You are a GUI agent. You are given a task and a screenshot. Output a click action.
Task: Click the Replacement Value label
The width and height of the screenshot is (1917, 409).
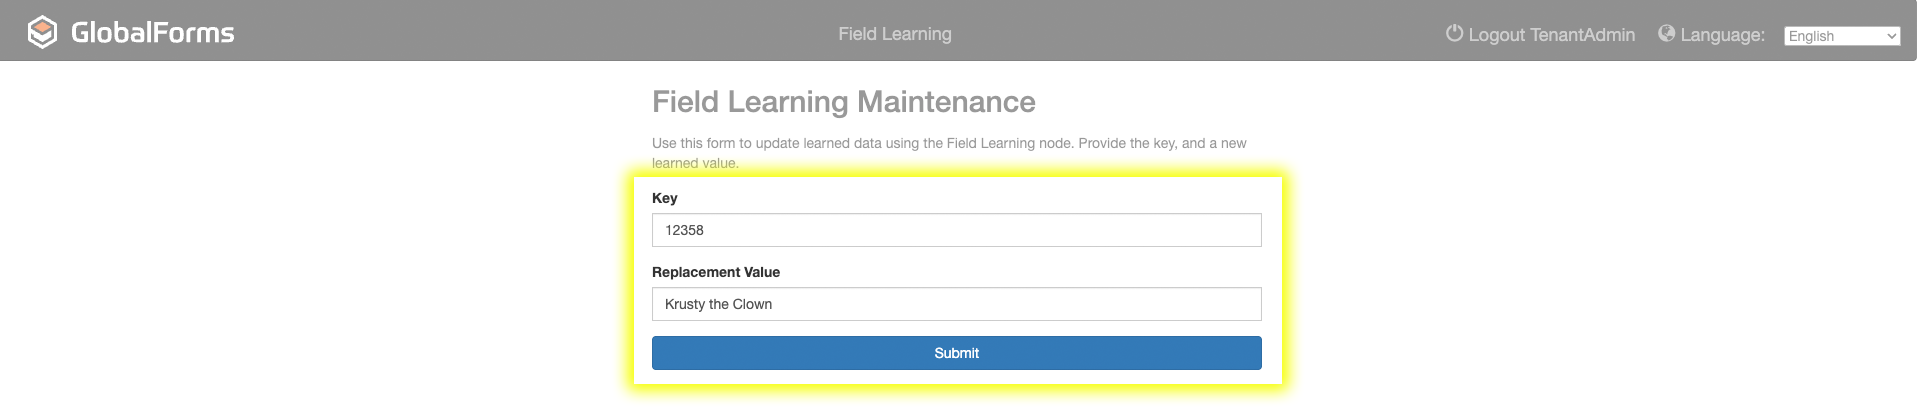[x=715, y=272]
